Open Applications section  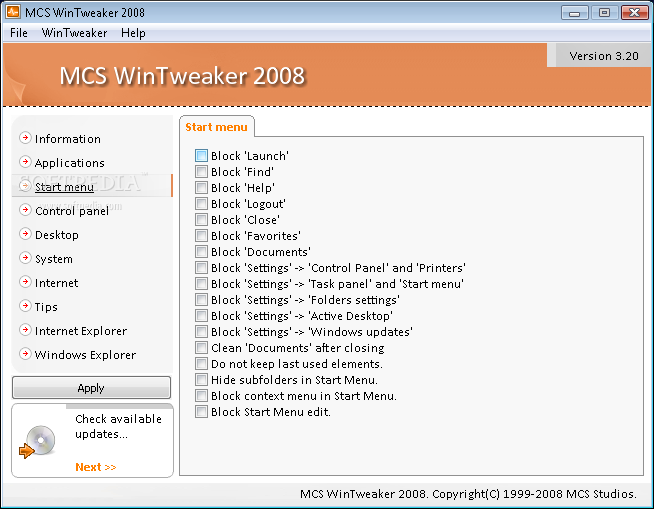pyautogui.click(x=70, y=163)
